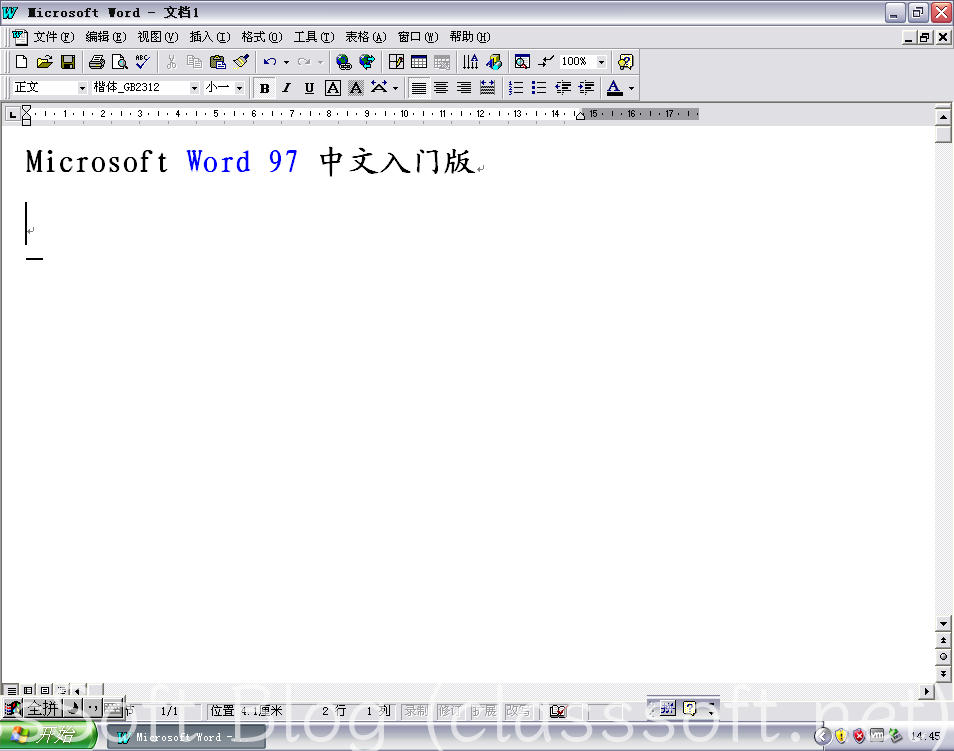Viewport: 954px width, 751px height.
Task: Open the 表格 menu
Action: tap(365, 37)
